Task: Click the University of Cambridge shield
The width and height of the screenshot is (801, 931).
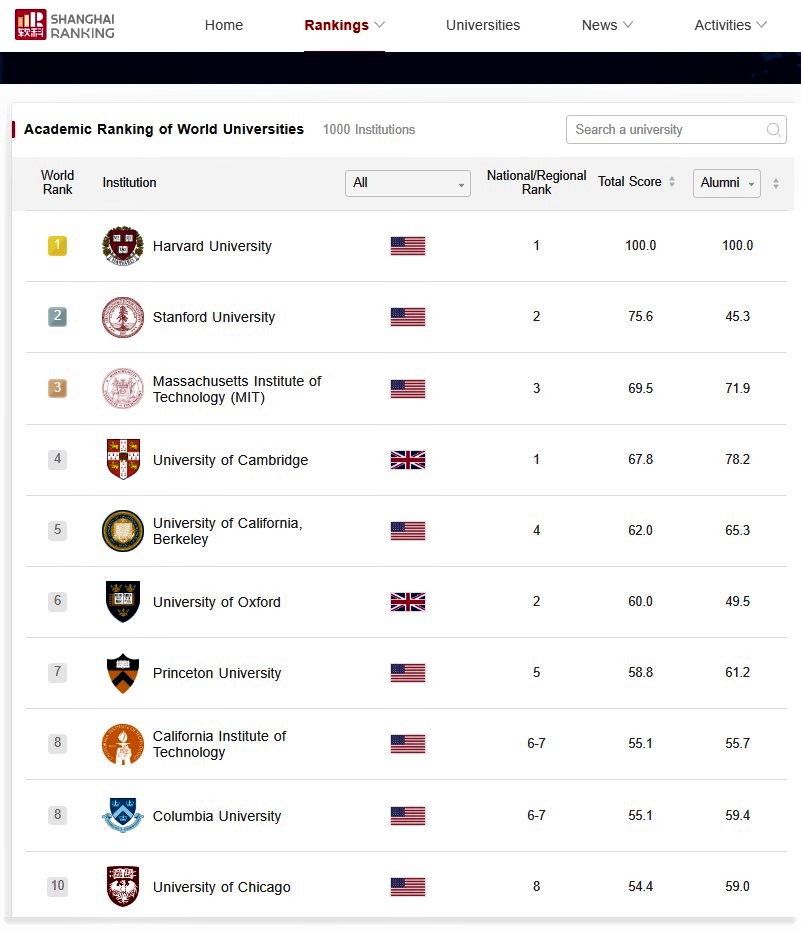Action: coord(123,460)
